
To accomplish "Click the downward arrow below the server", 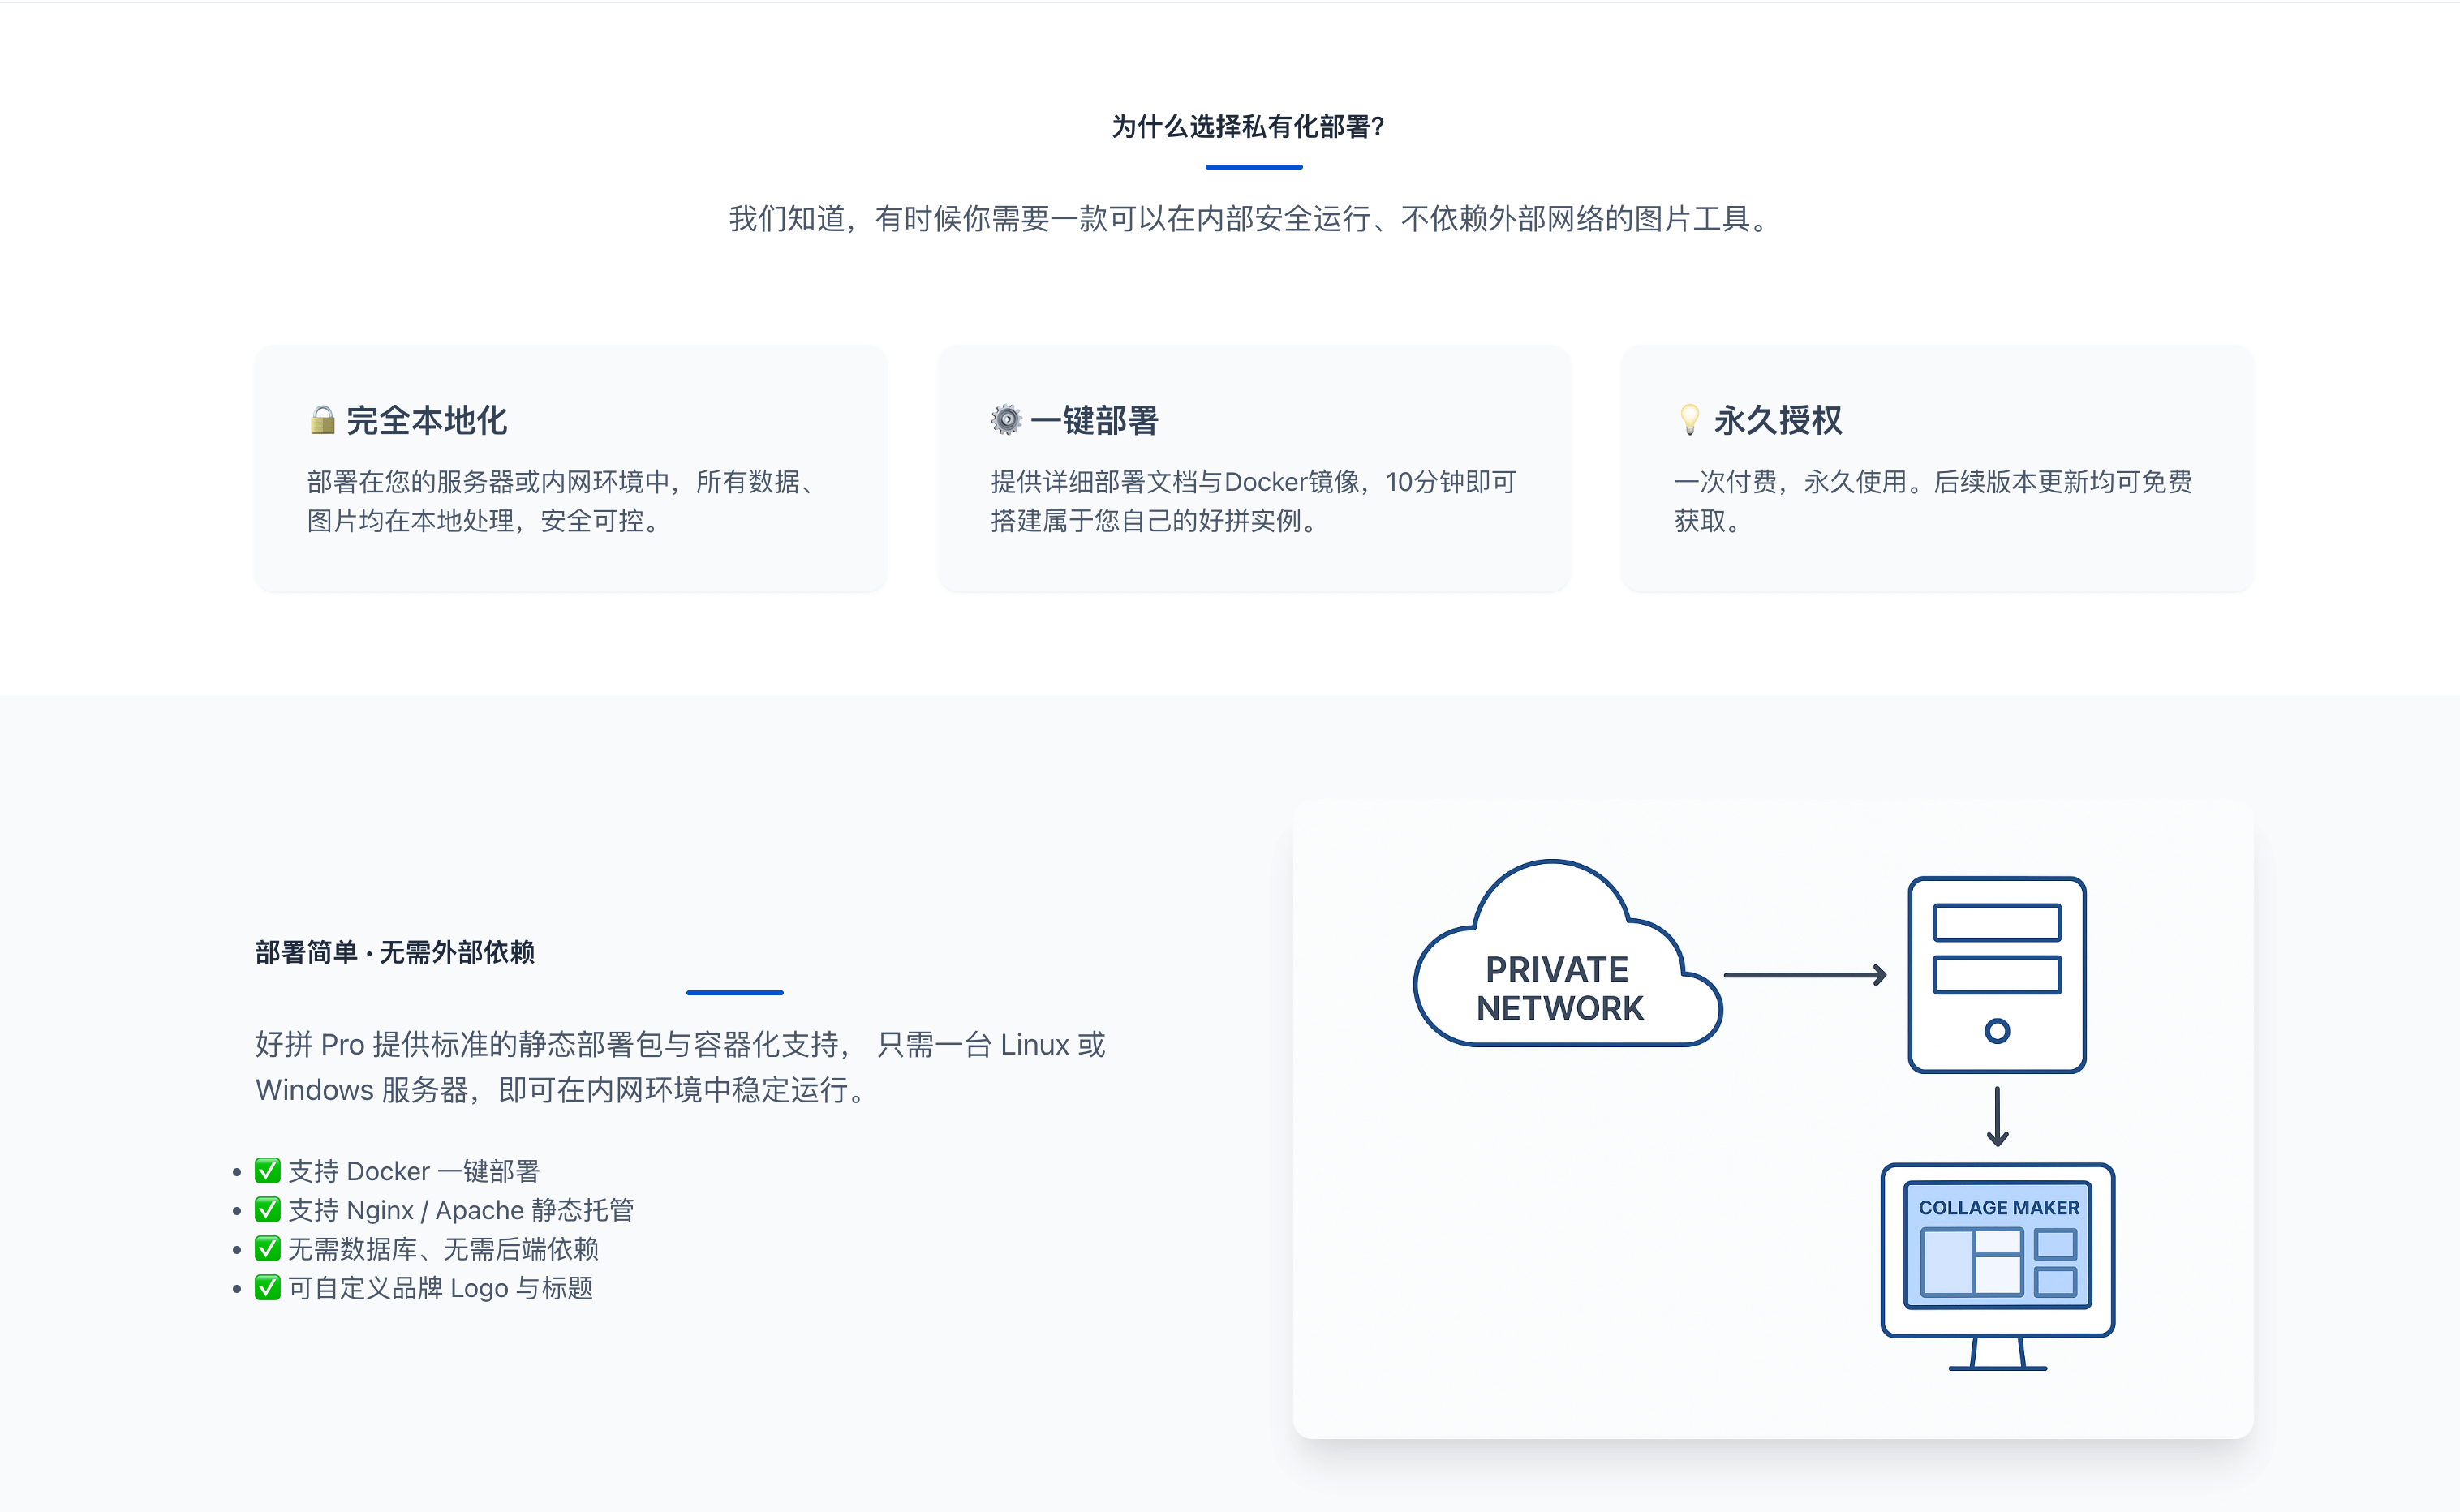I will (1997, 1116).
